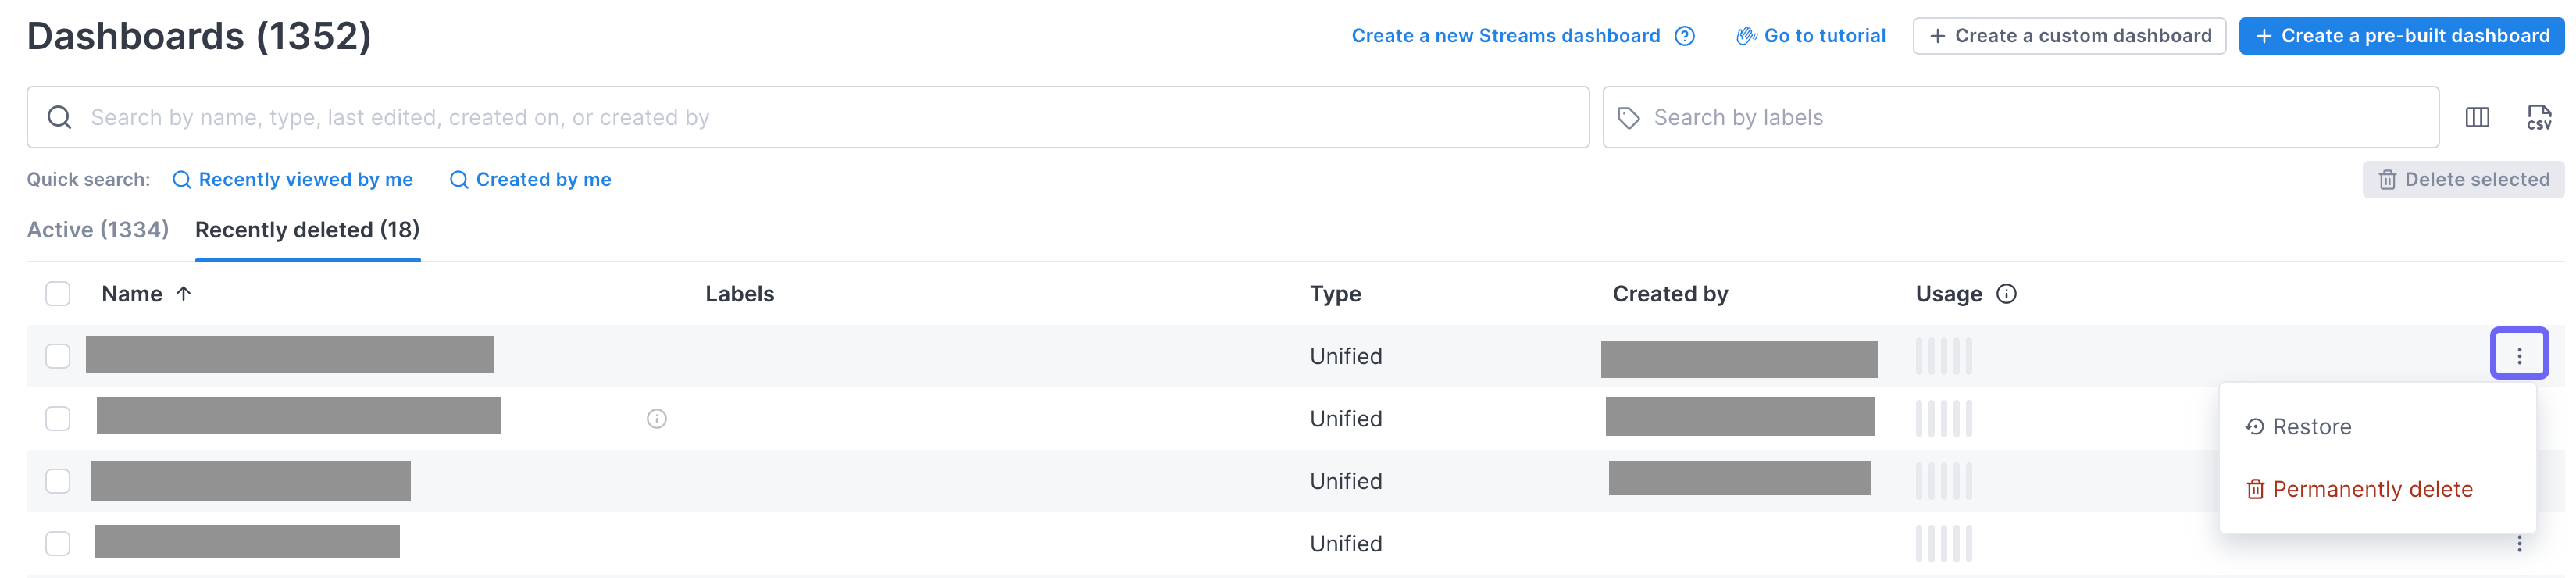Check the first row's checkbox

58,356
